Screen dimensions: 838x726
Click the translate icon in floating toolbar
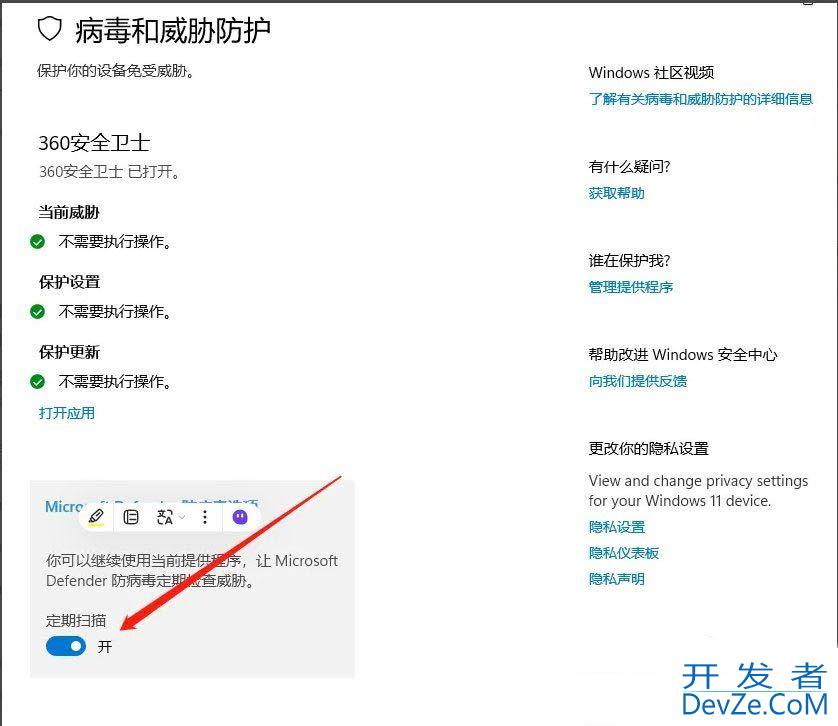165,517
